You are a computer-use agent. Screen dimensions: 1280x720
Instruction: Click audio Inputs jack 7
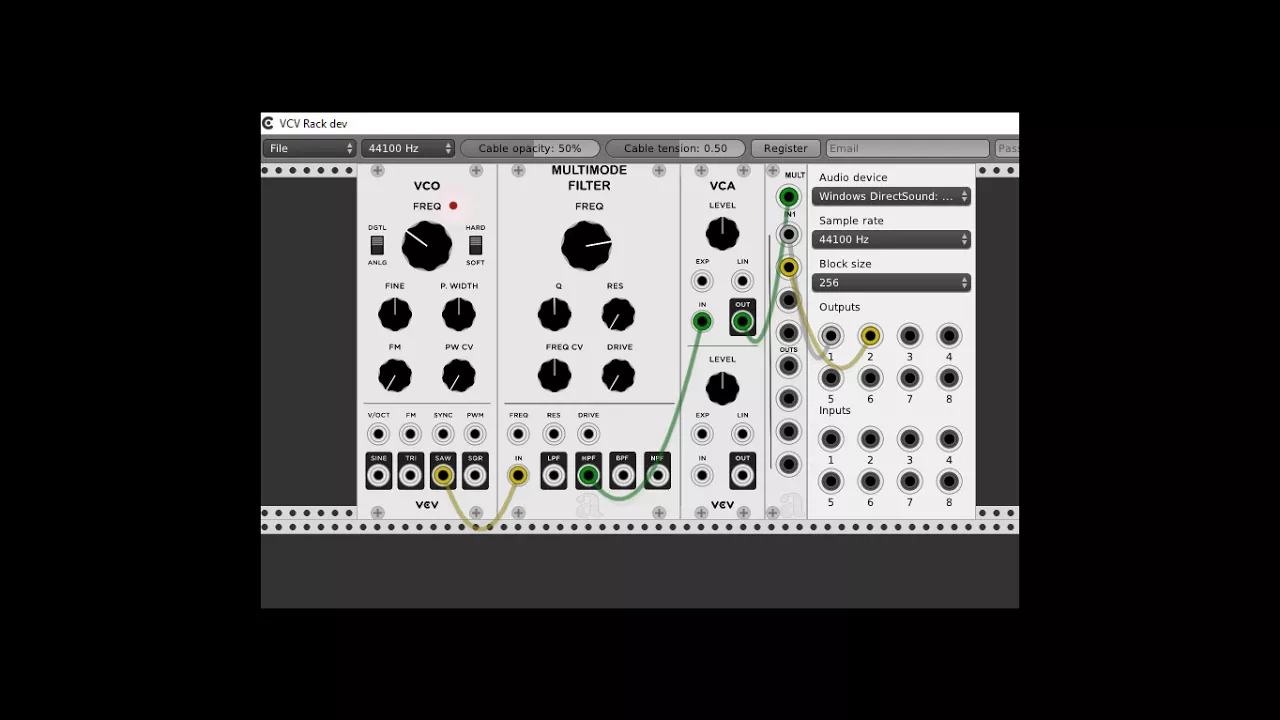point(909,481)
